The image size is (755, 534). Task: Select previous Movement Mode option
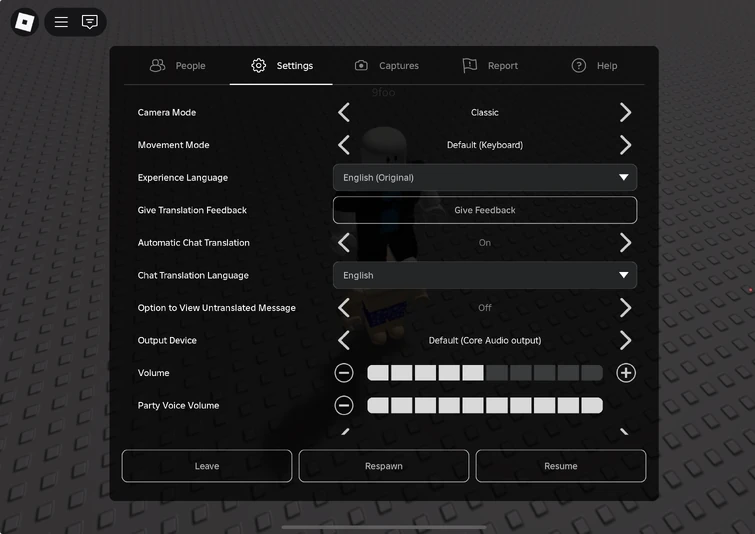click(344, 145)
